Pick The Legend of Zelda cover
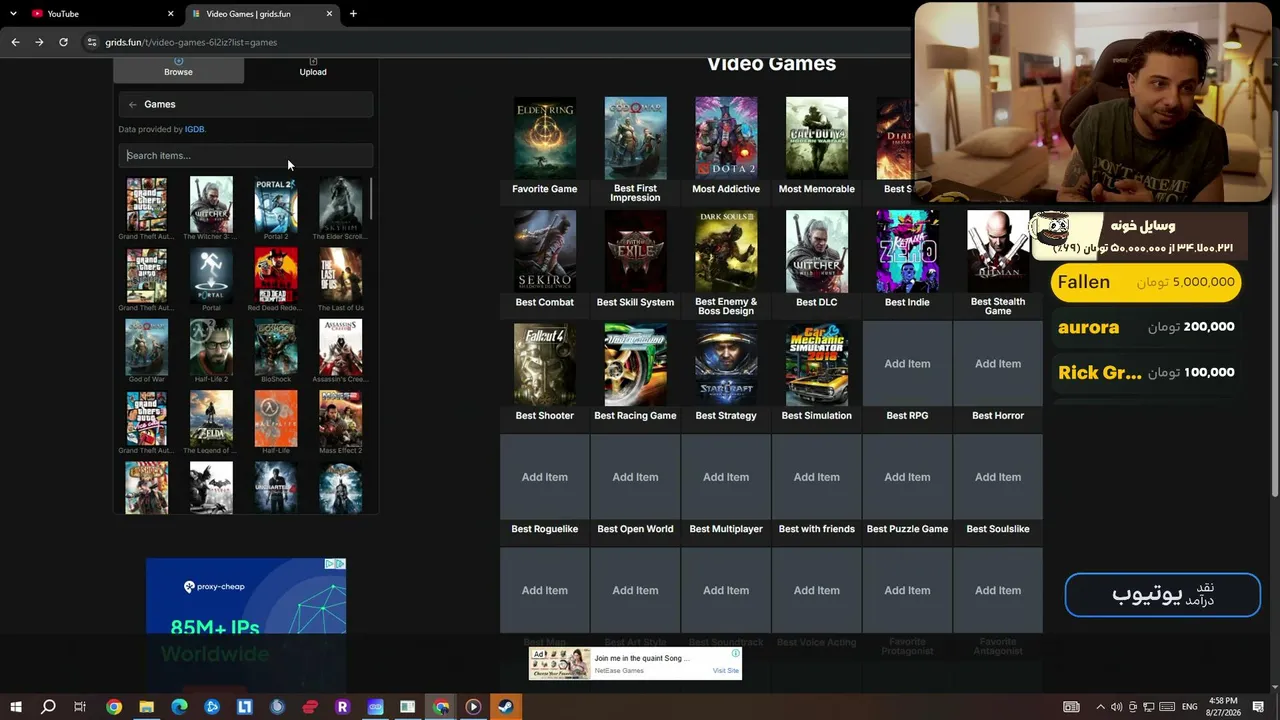Viewport: 1280px width, 720px height. (x=211, y=417)
